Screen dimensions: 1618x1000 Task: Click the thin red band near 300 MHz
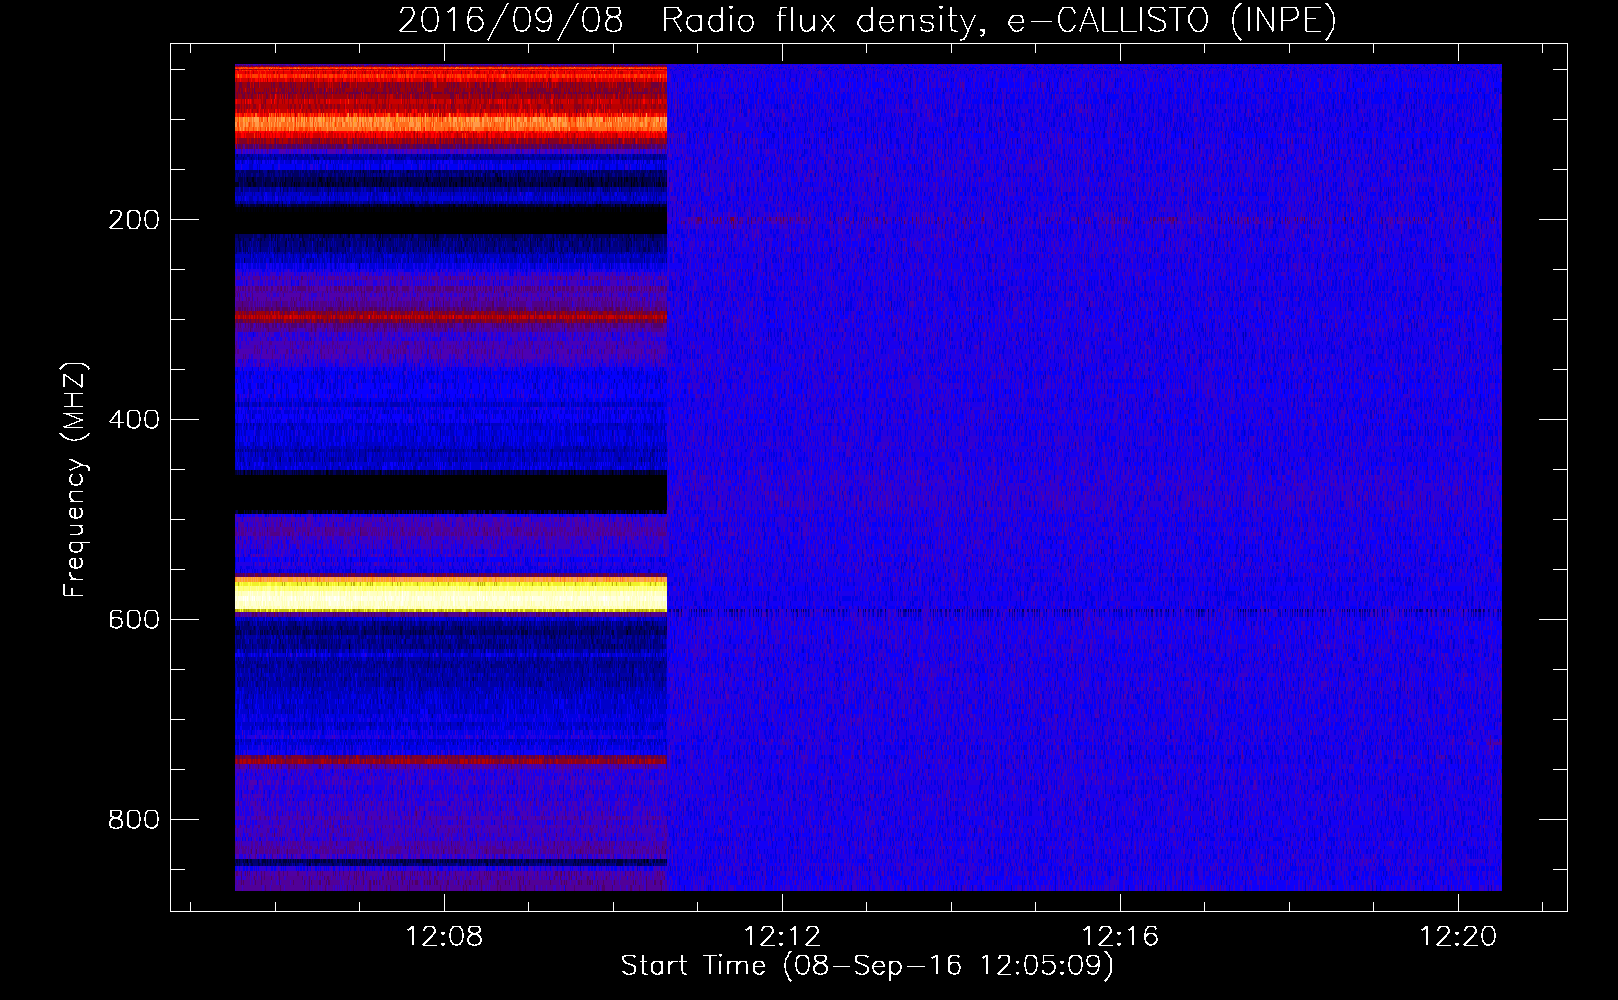(x=451, y=317)
